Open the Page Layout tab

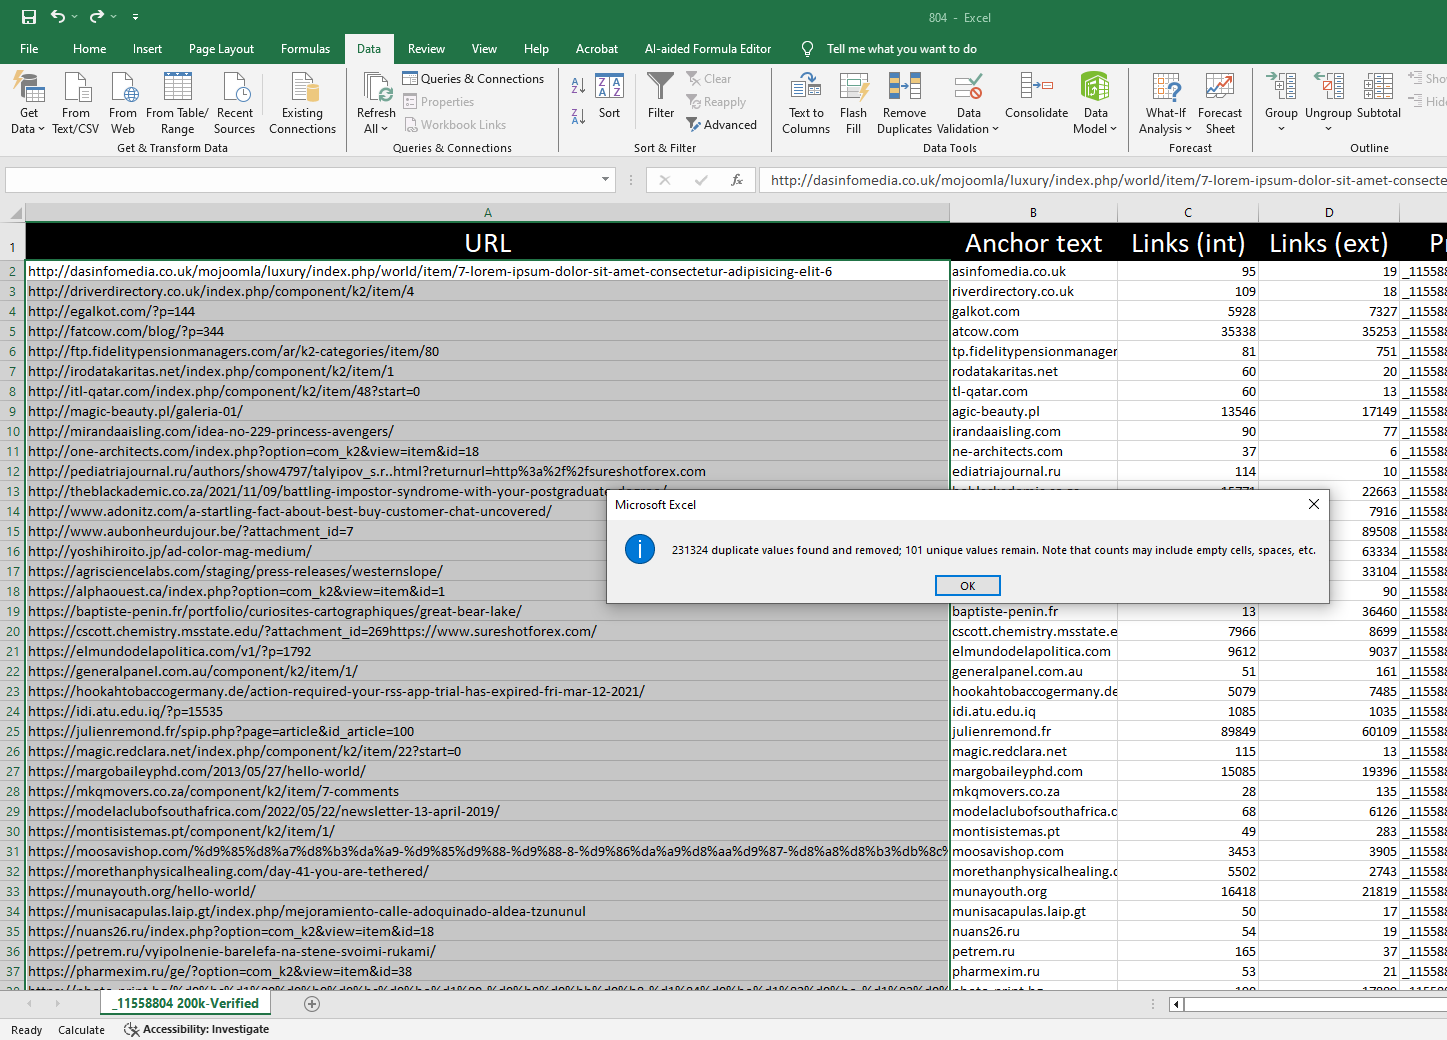pyautogui.click(x=221, y=49)
